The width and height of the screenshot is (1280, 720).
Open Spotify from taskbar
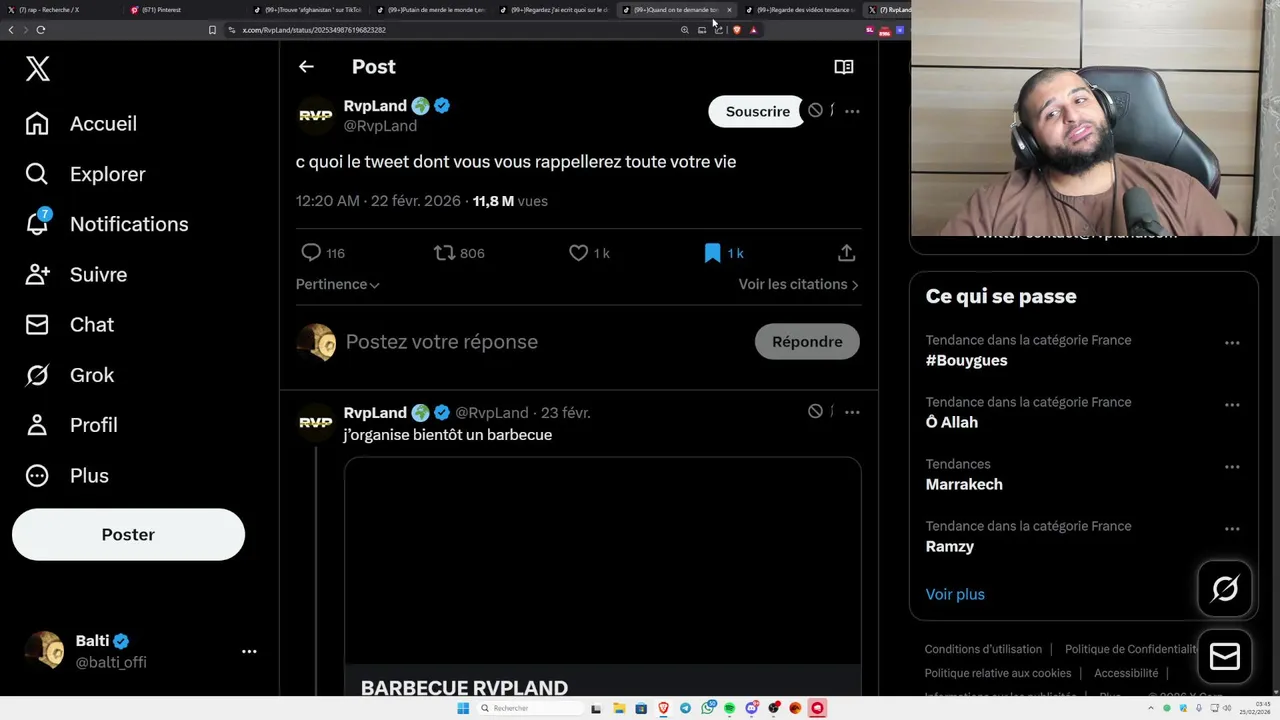click(730, 708)
